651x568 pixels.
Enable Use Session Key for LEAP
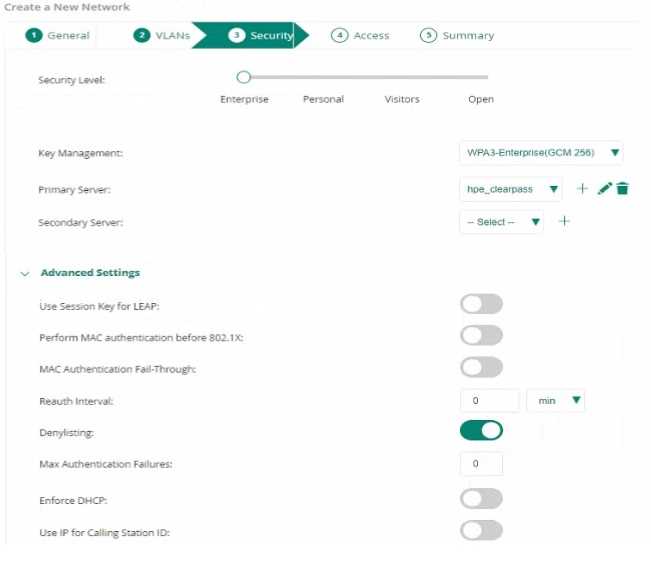click(481, 304)
